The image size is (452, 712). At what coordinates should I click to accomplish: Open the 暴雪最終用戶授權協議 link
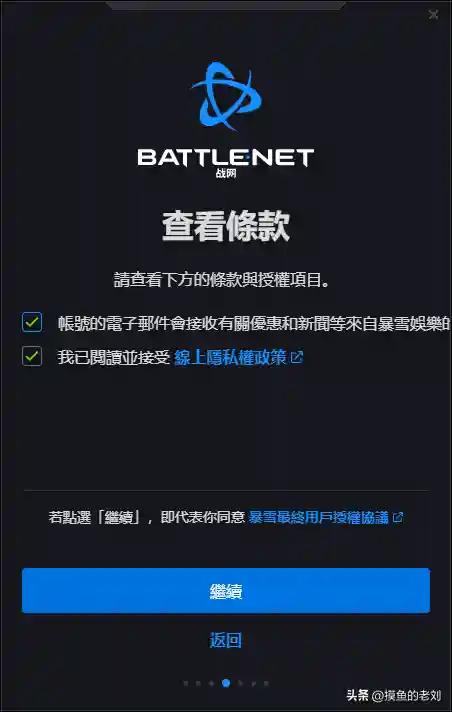[319, 517]
